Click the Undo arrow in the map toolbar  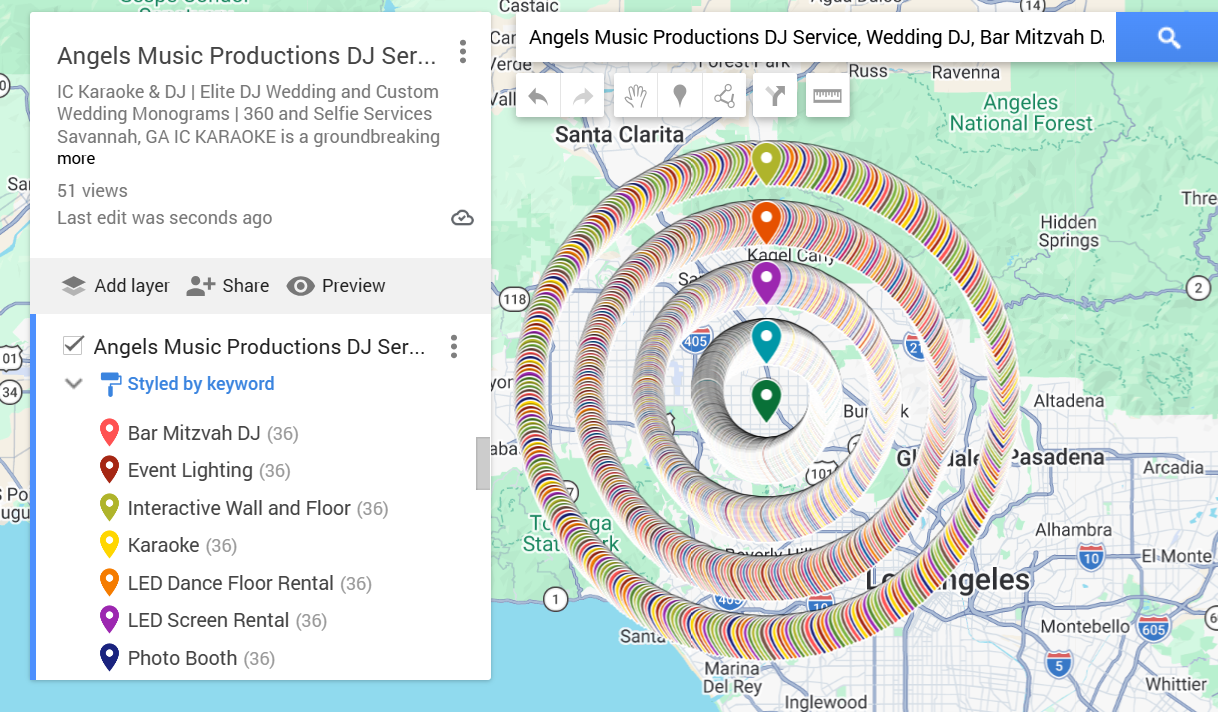[x=537, y=94]
